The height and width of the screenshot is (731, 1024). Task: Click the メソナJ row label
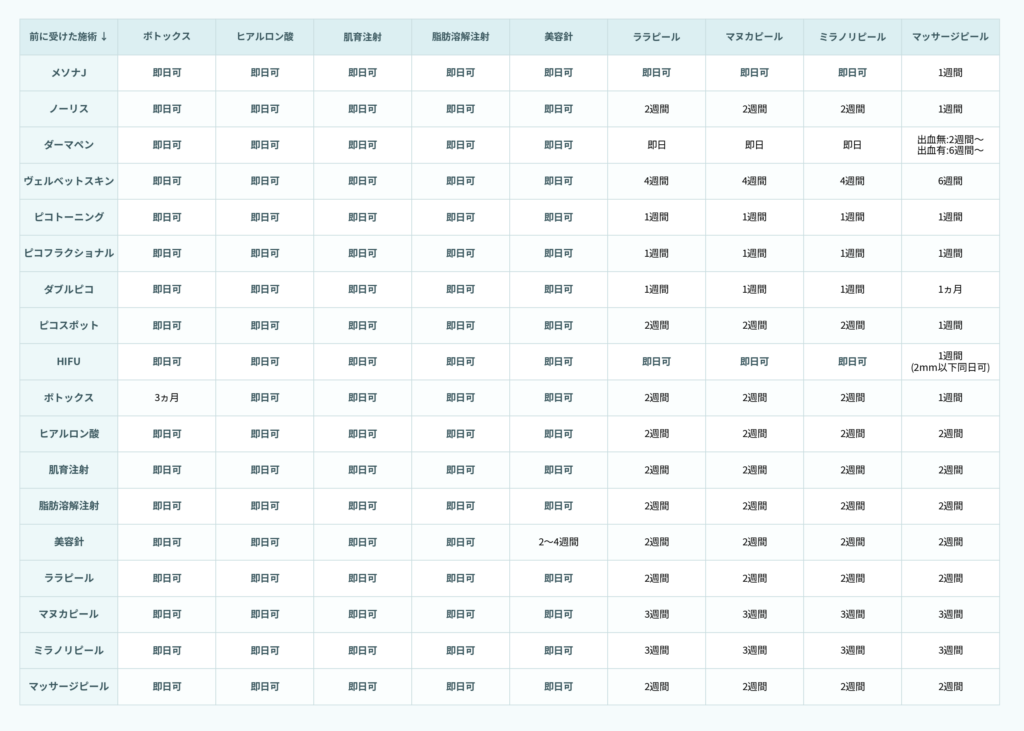pyautogui.click(x=69, y=73)
